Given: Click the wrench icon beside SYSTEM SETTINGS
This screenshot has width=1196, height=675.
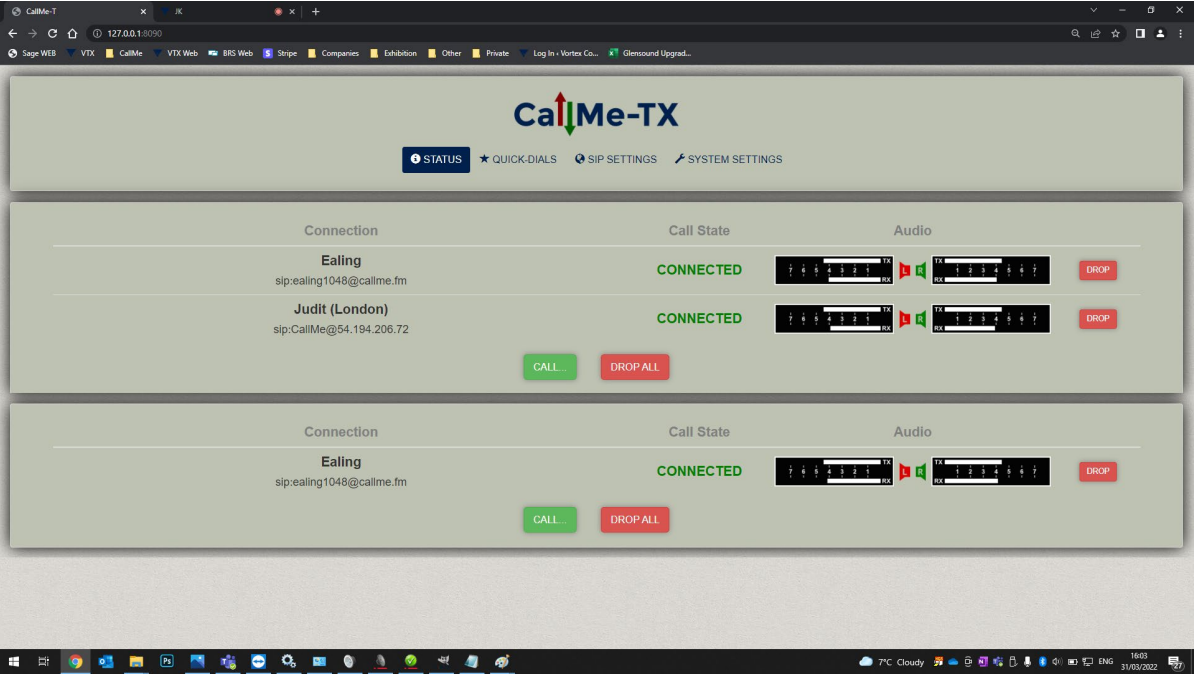Looking at the screenshot, I should pos(679,158).
